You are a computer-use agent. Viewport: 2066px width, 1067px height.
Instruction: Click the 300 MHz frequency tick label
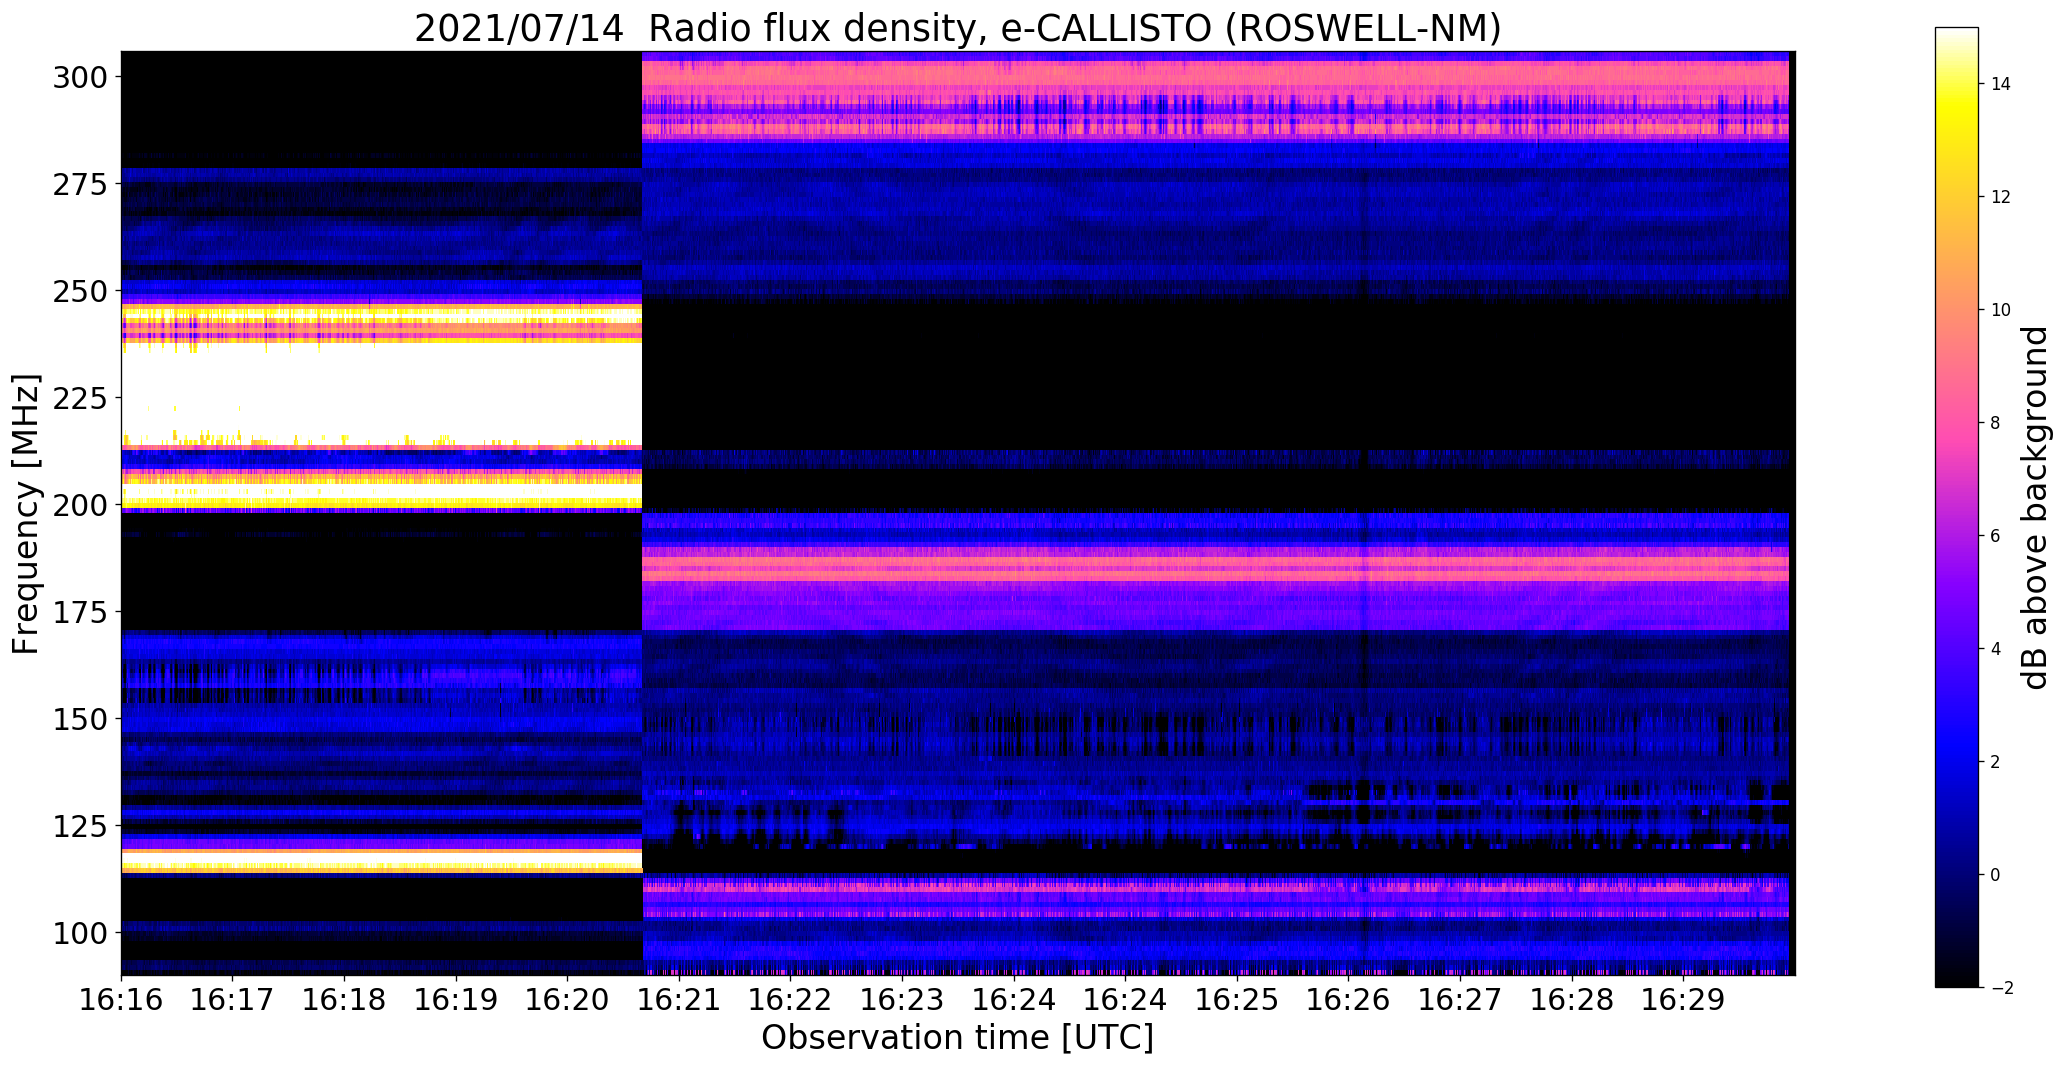pos(80,77)
